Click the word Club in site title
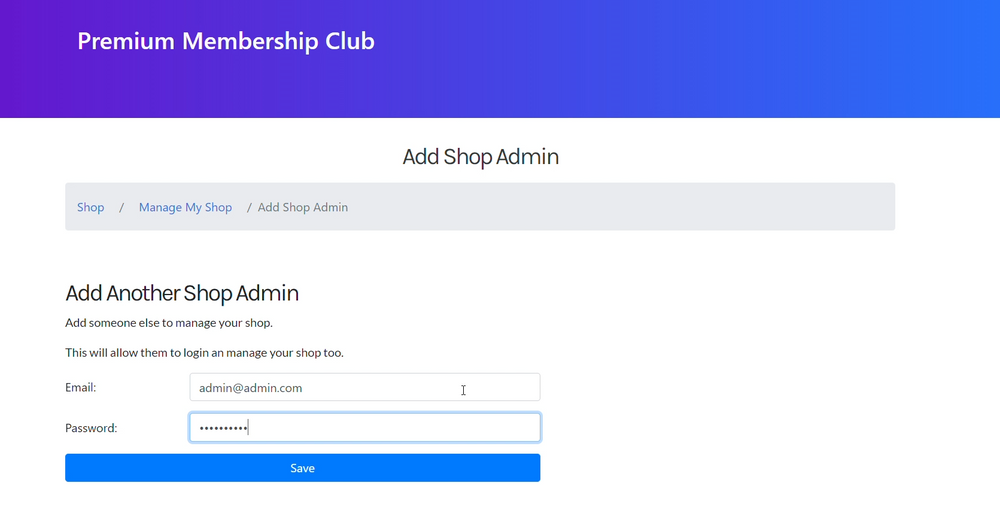 [x=350, y=41]
